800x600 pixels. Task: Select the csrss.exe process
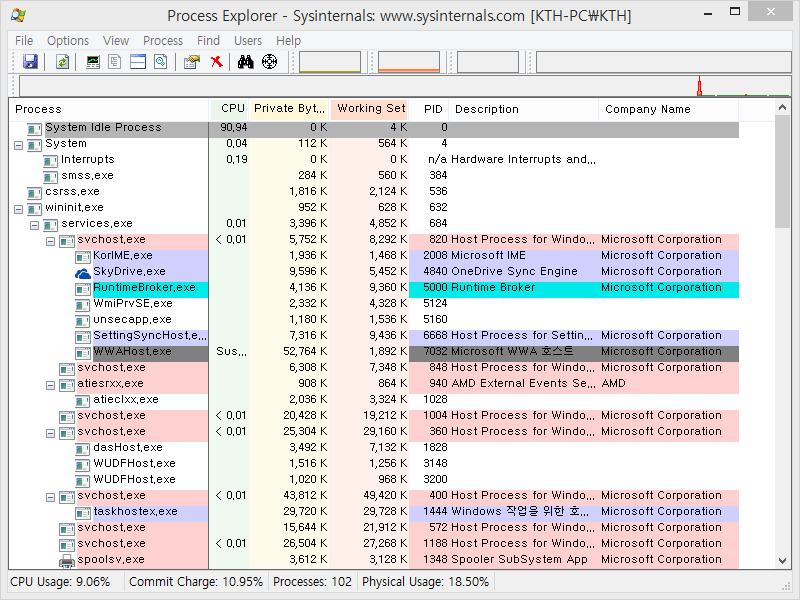tap(72, 192)
